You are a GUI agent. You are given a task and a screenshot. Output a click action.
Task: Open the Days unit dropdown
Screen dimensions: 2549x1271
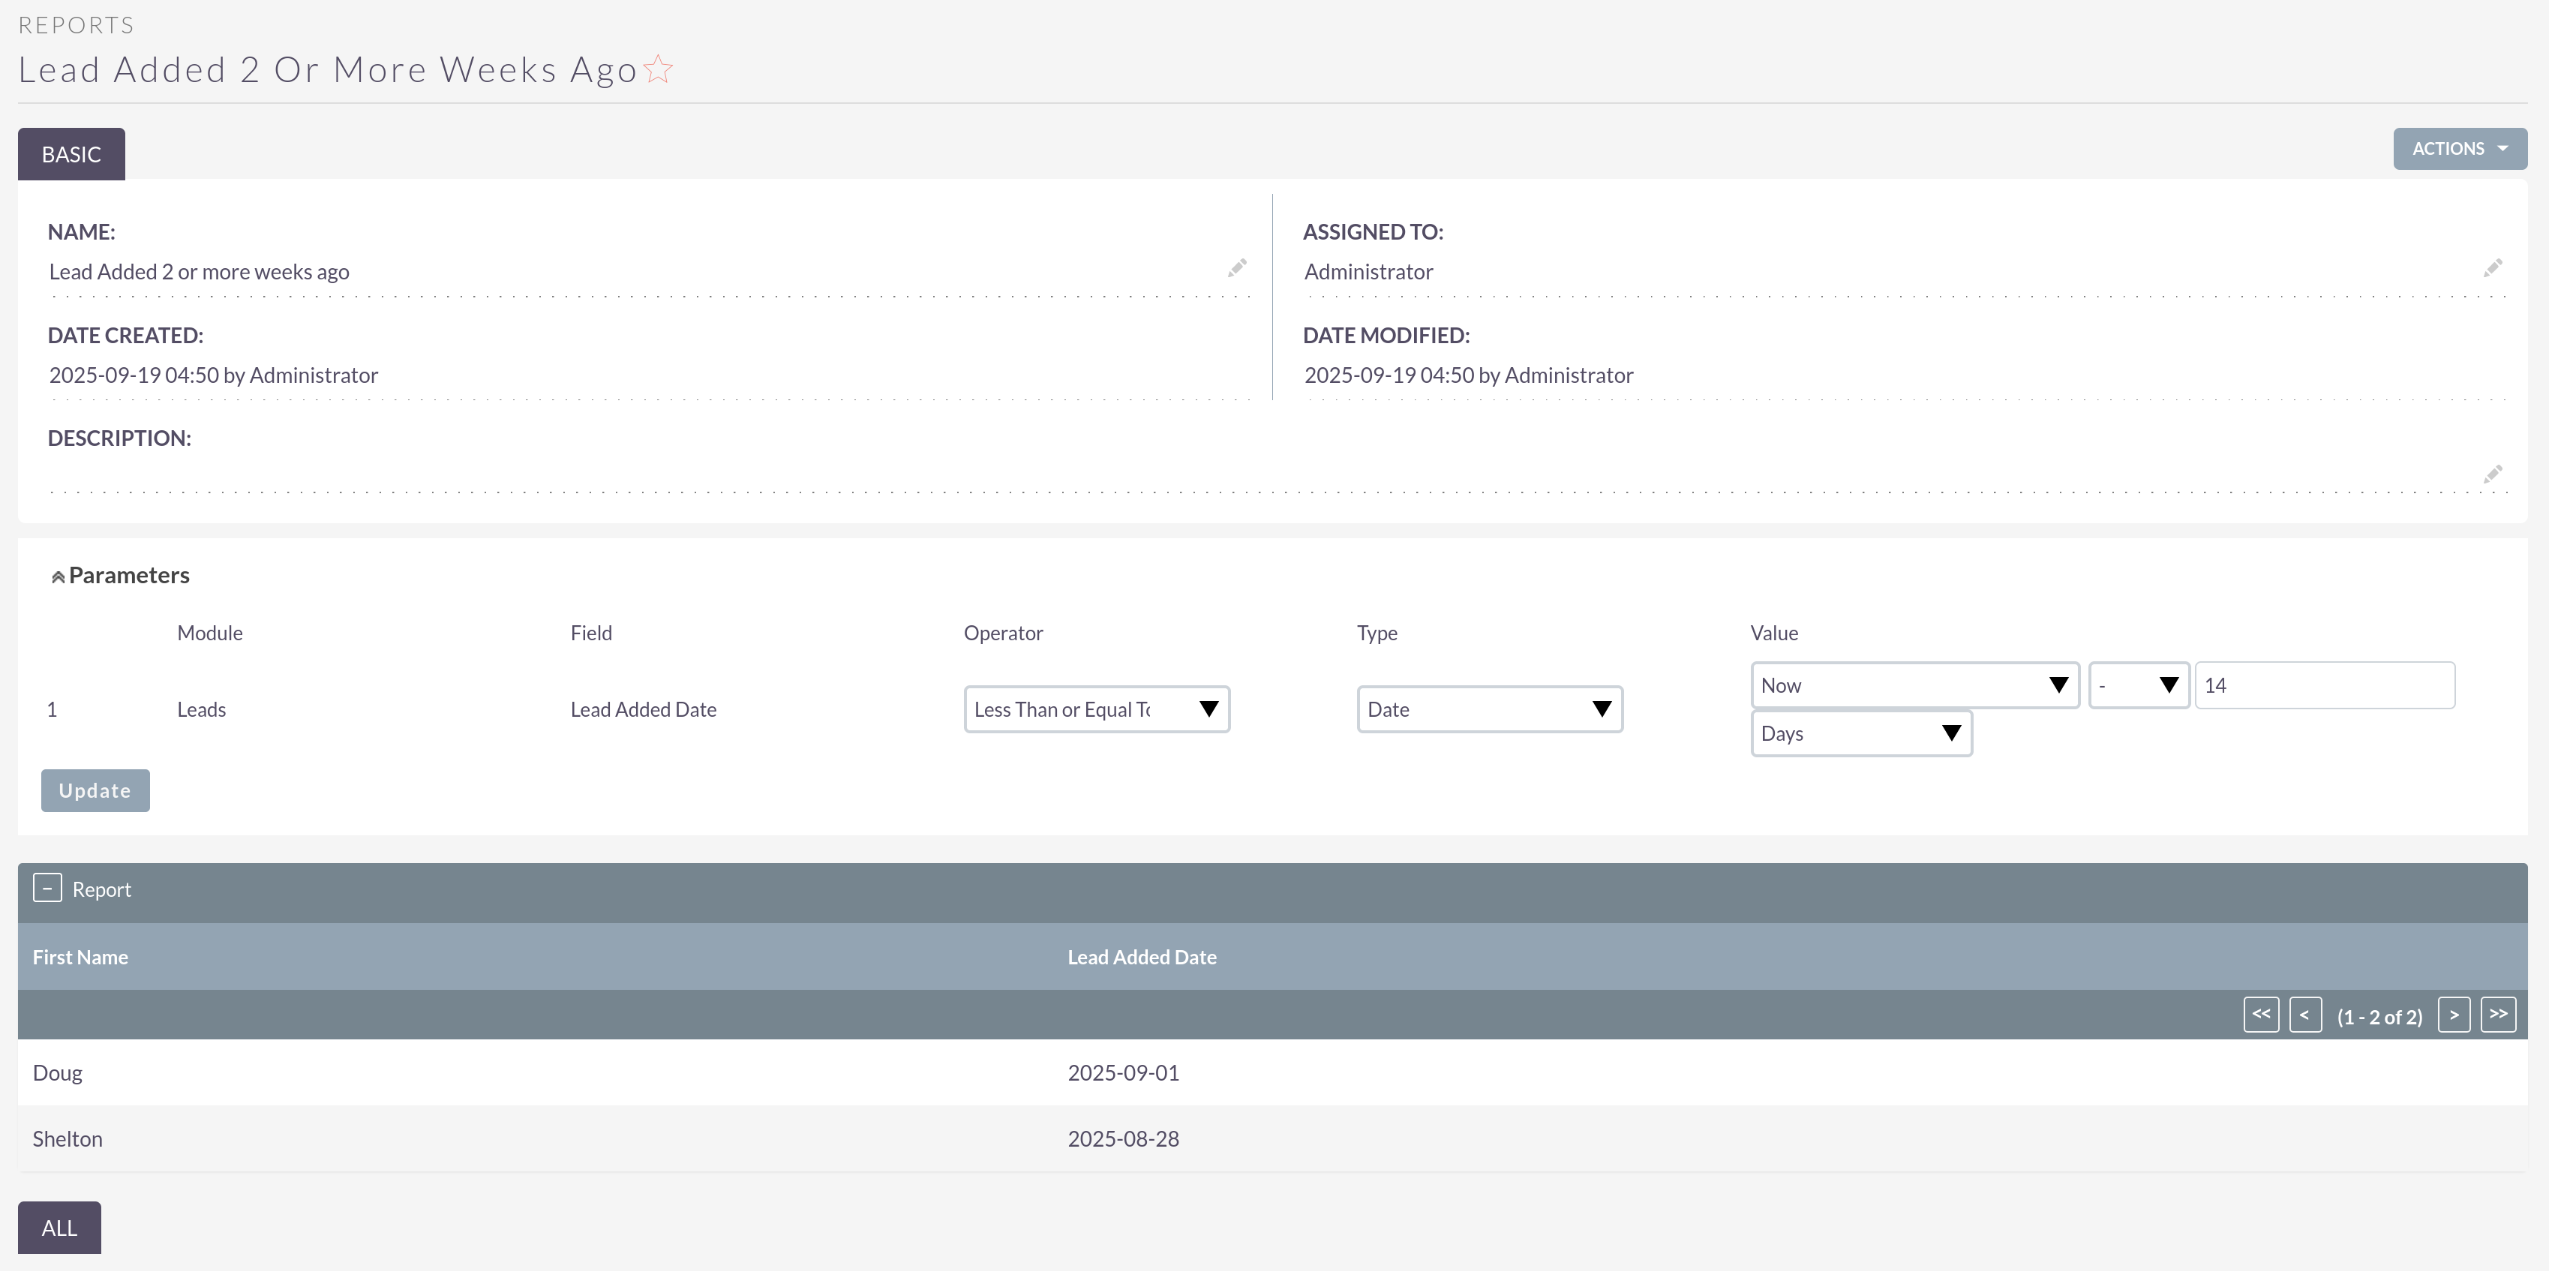(x=1860, y=733)
